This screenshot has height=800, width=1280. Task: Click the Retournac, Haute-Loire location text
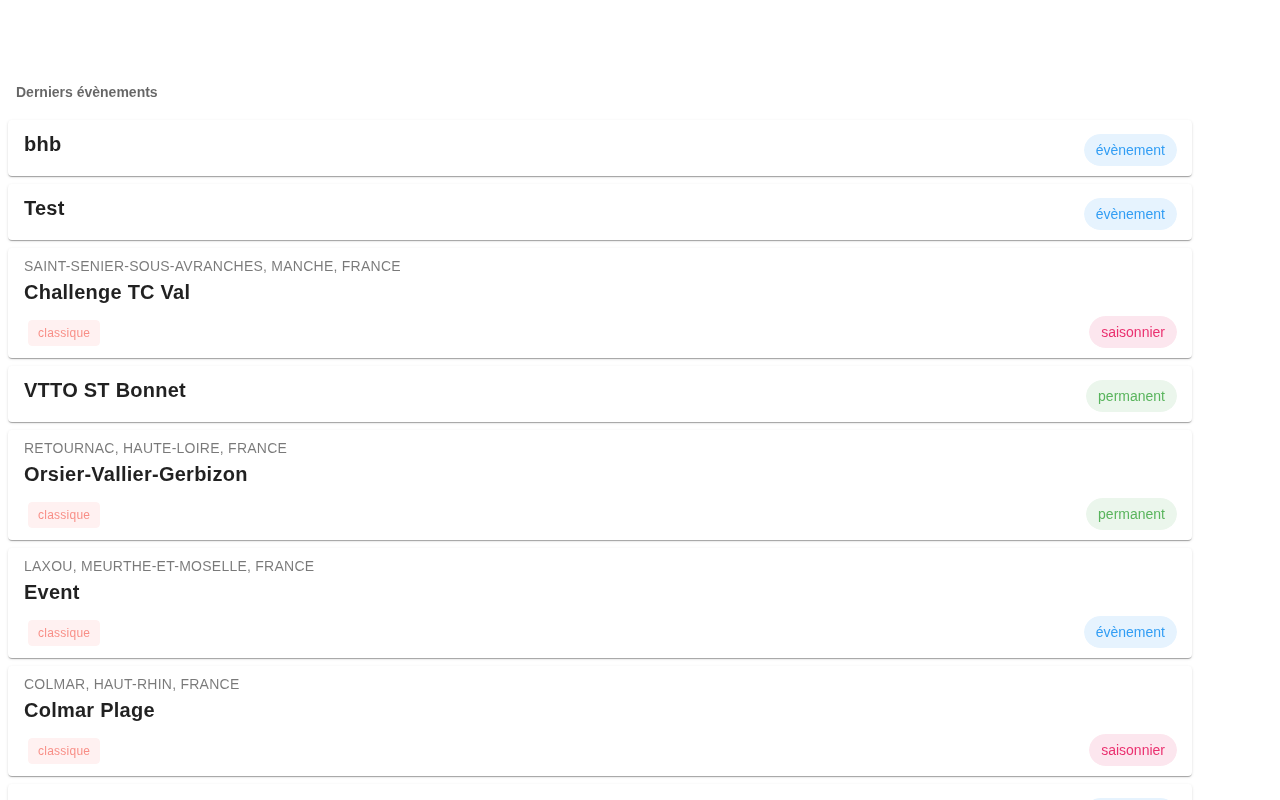(155, 448)
